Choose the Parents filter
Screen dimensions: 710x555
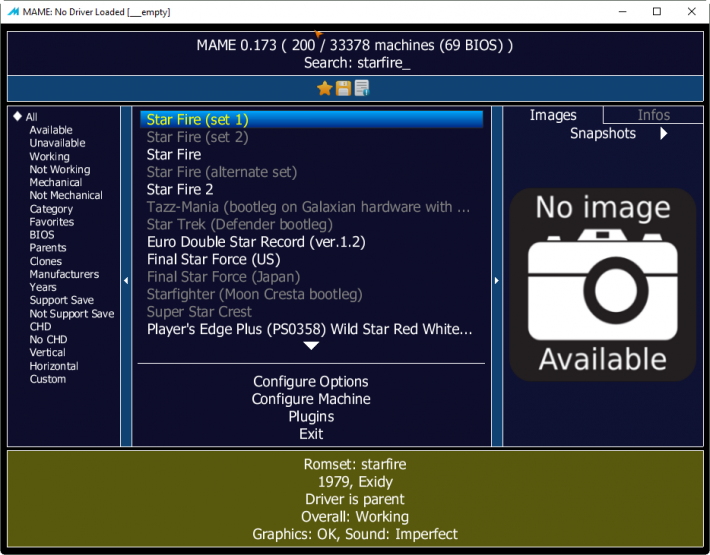[48, 248]
